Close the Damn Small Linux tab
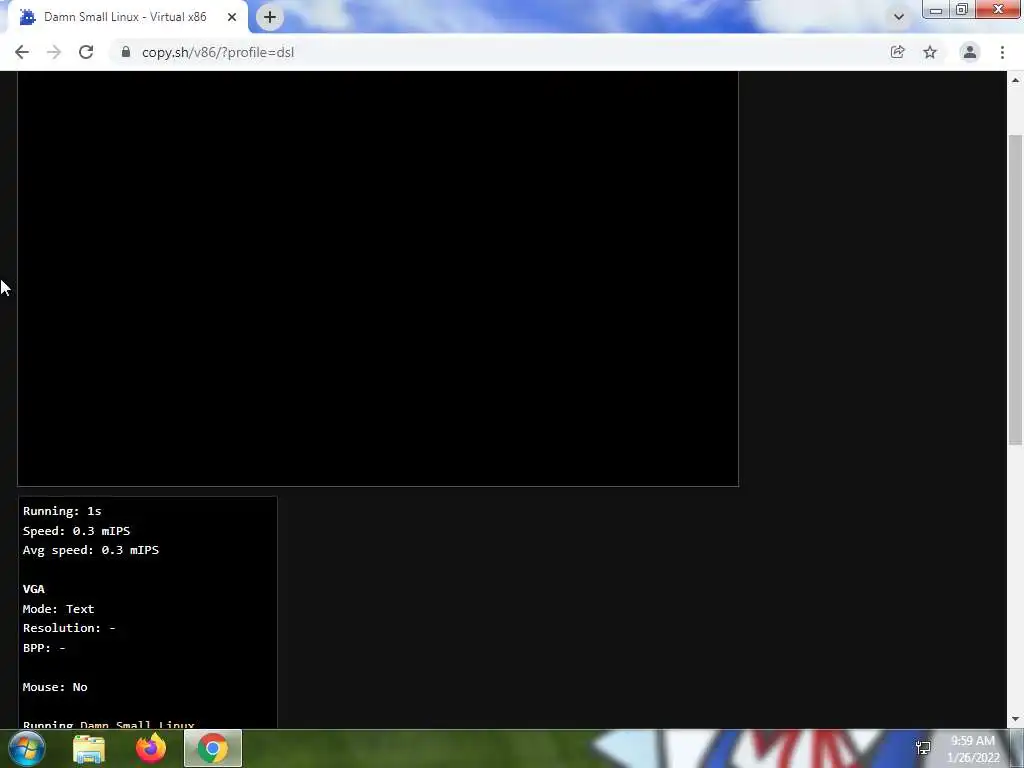 click(232, 17)
